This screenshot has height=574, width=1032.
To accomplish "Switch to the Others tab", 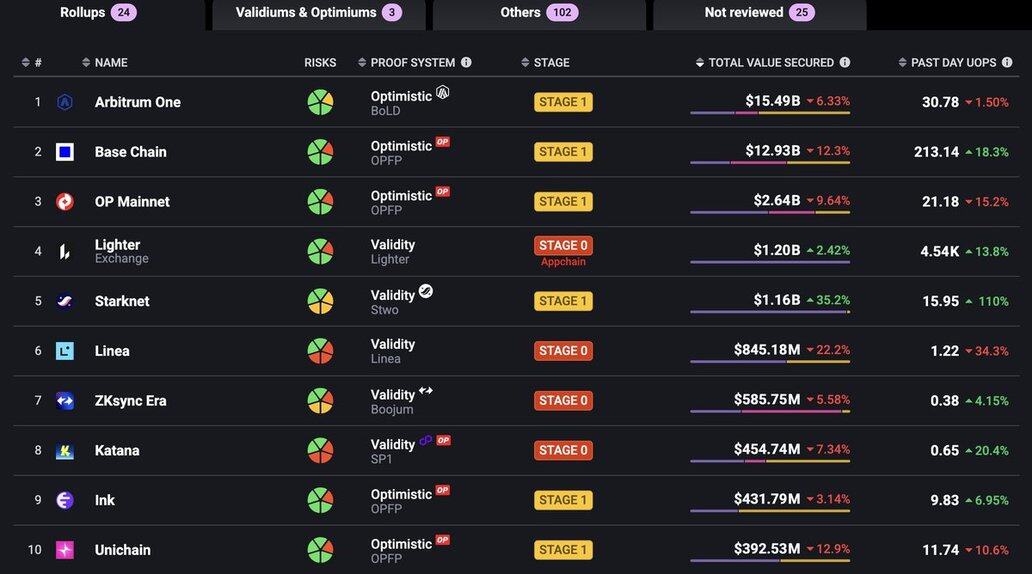I will coord(539,13).
